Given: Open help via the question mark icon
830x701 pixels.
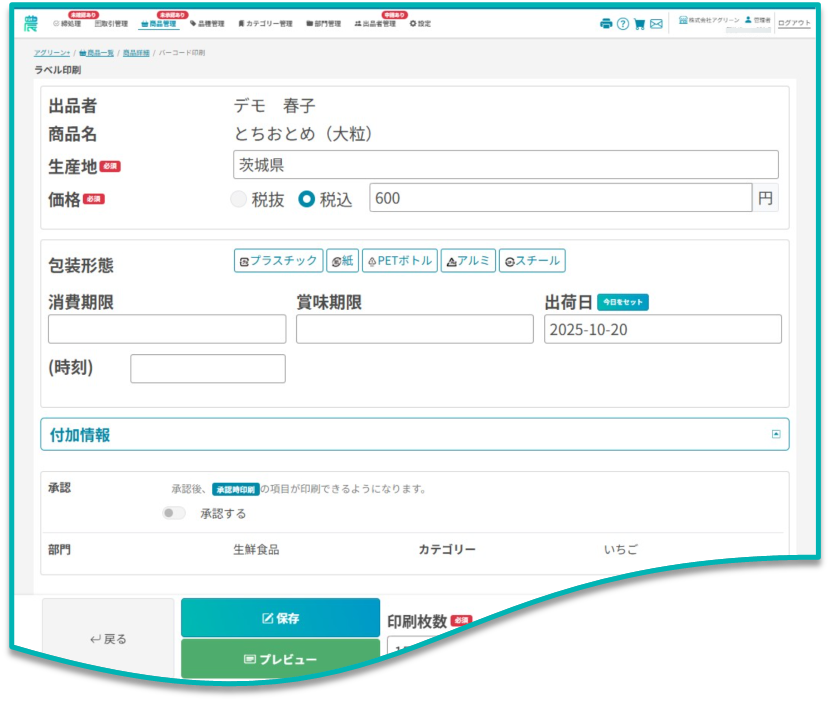Looking at the screenshot, I should click(623, 24).
